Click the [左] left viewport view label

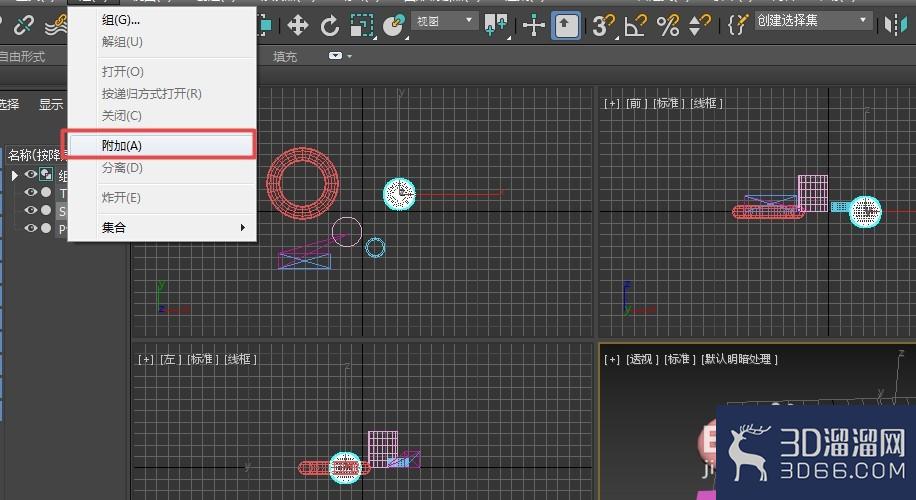(171, 359)
